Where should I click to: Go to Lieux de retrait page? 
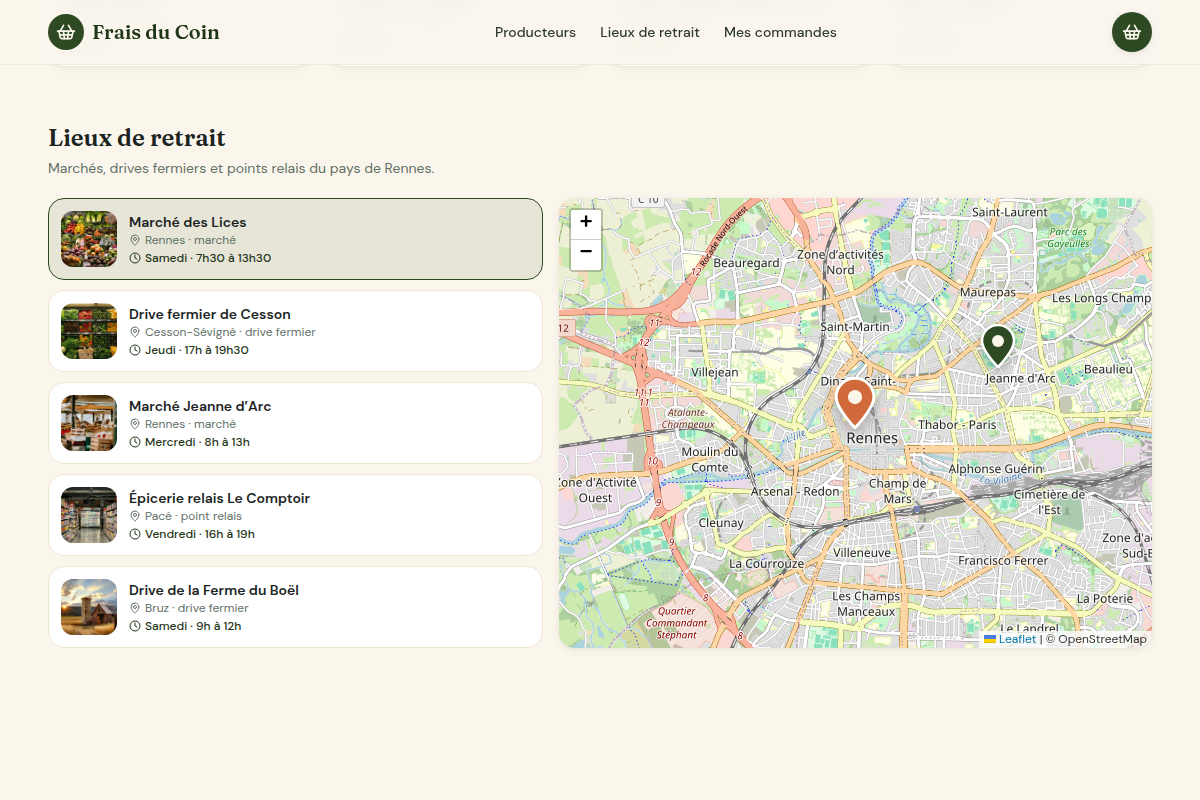[x=650, y=32]
